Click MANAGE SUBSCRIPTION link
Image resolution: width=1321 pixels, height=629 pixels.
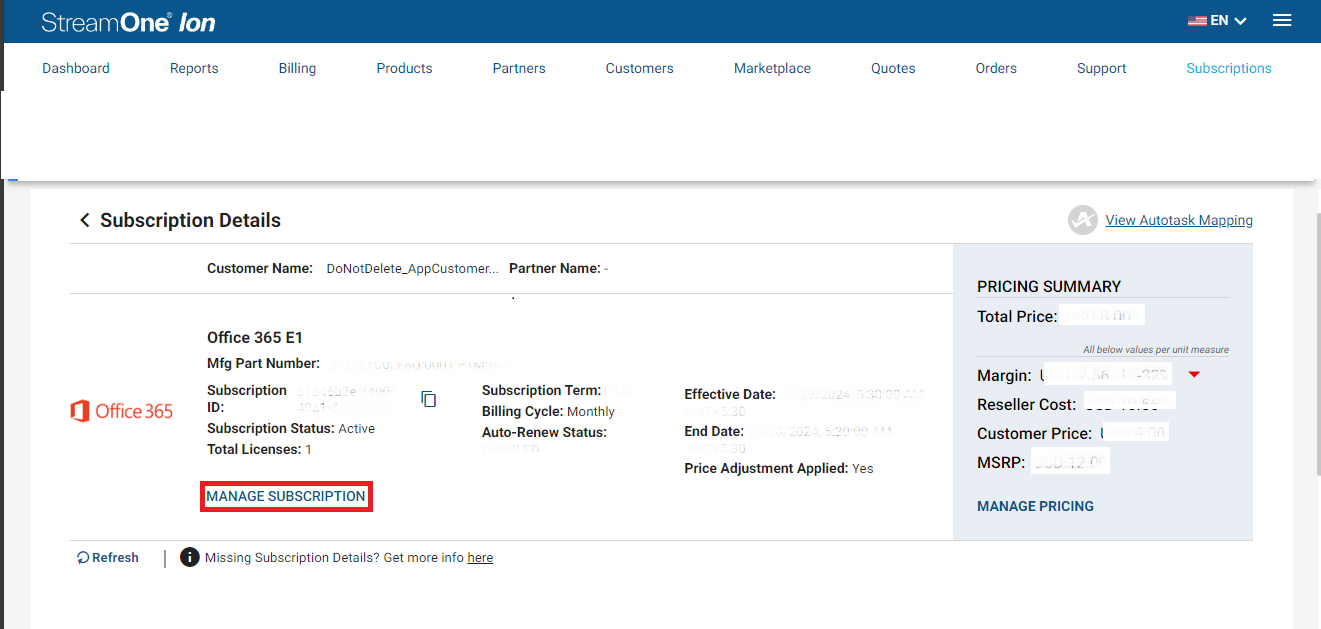286,496
